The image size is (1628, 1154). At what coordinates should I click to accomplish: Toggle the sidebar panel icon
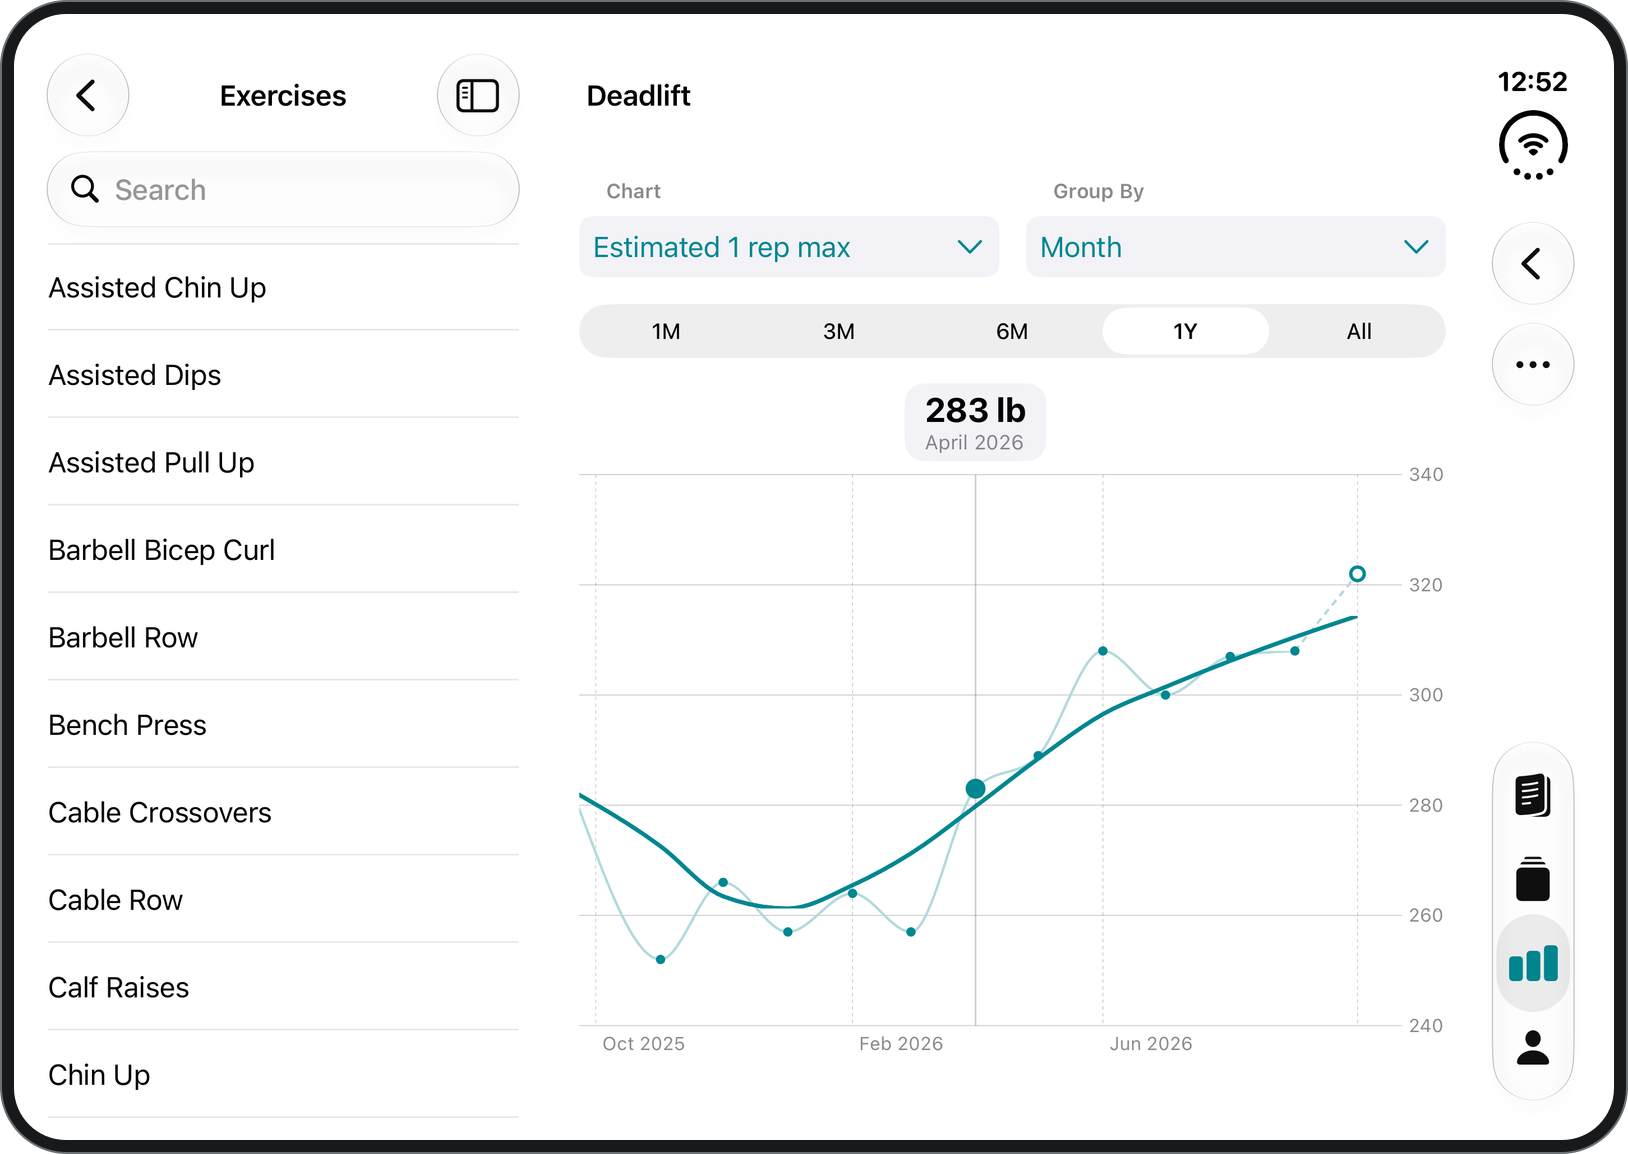click(478, 96)
